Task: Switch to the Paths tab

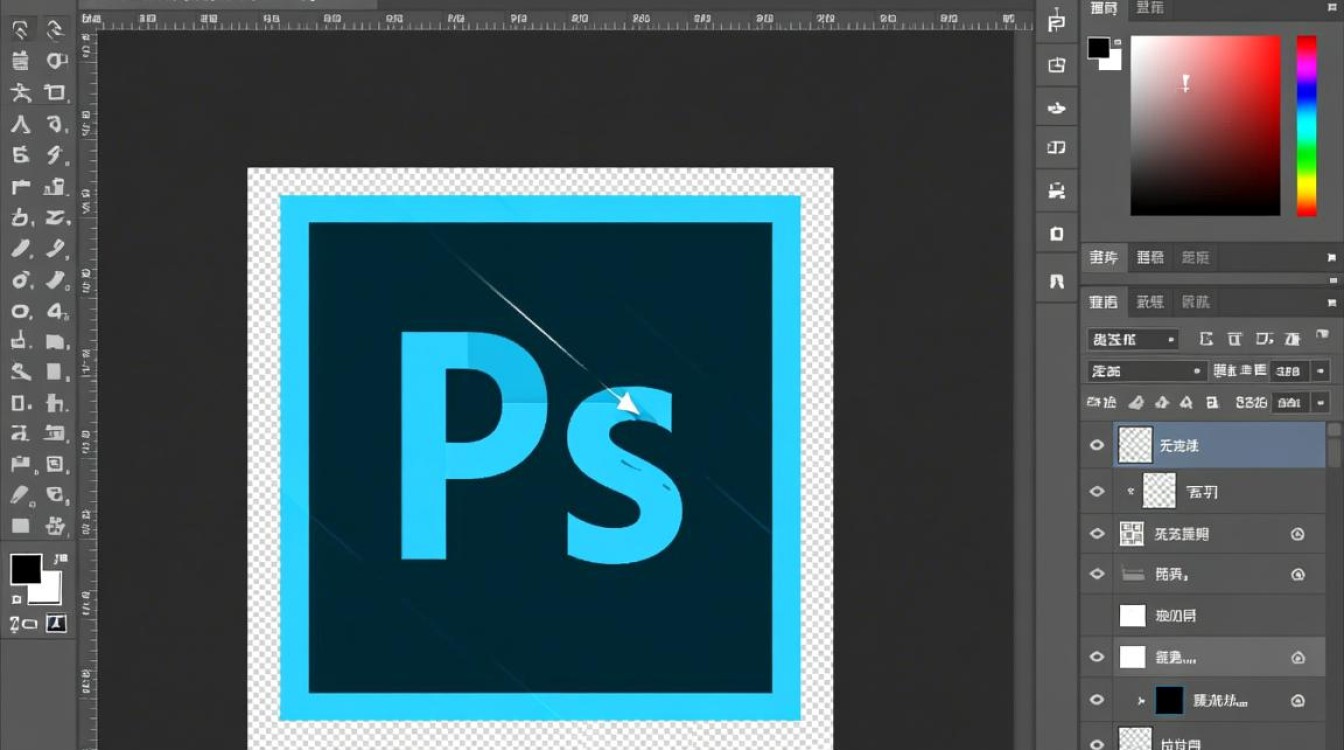Action: (1195, 302)
